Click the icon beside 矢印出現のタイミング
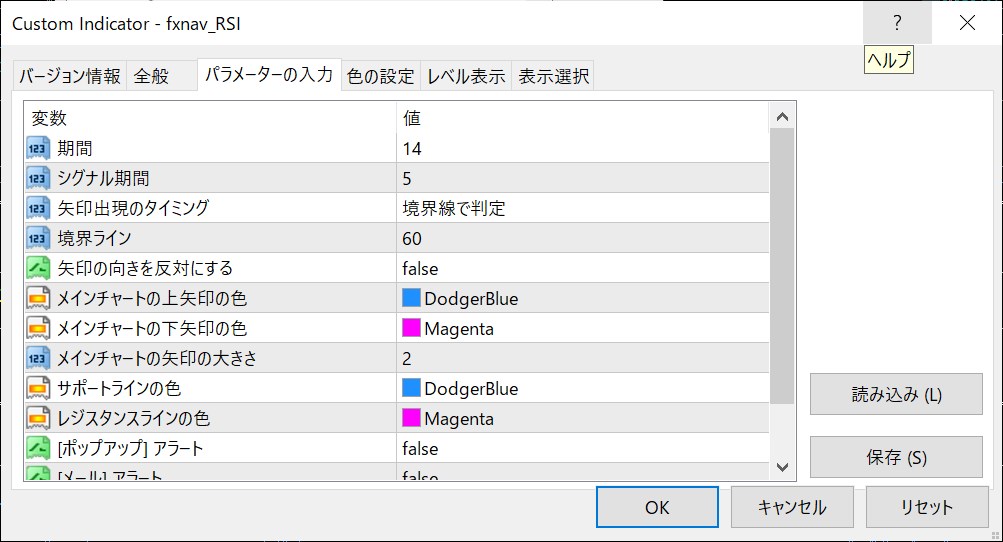Screen dimensions: 1003x542 tap(38, 208)
